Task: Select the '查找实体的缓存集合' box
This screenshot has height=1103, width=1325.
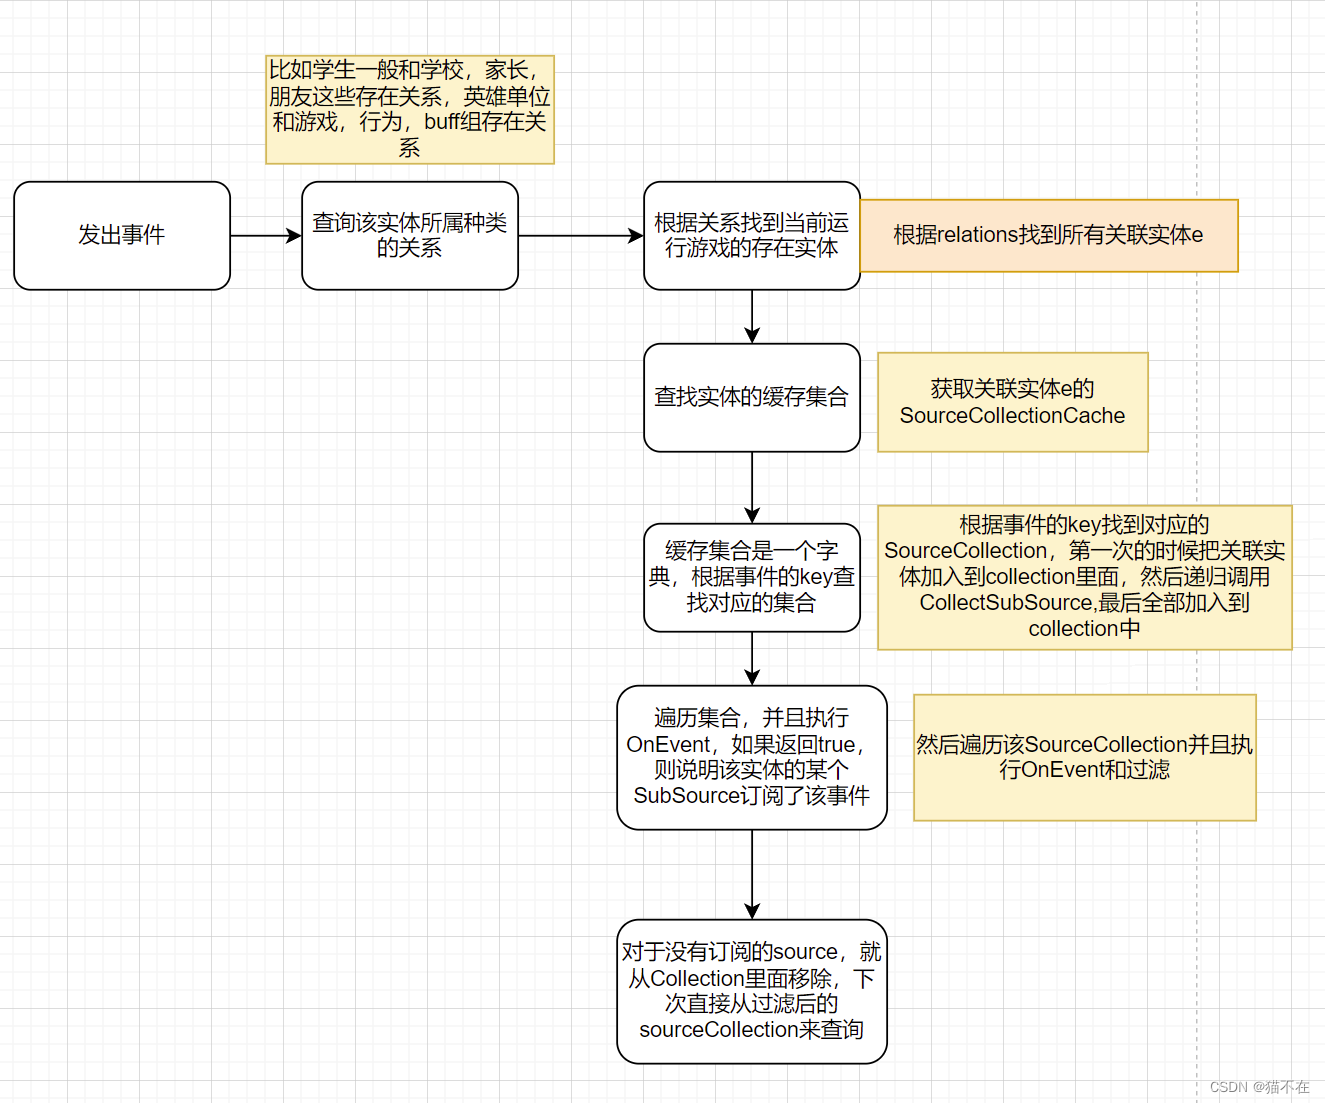Action: click(x=752, y=398)
